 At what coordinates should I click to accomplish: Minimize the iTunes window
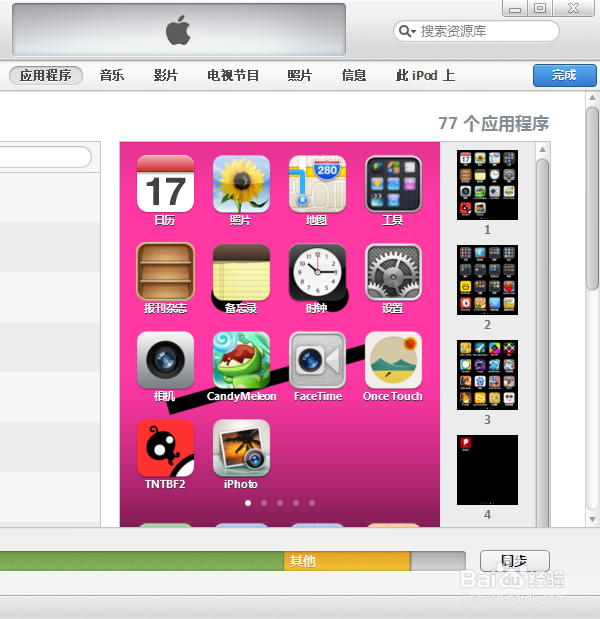[515, 9]
